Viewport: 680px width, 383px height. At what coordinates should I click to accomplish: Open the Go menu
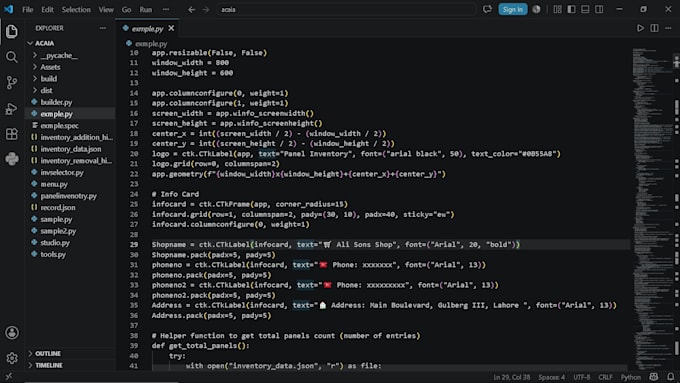coord(126,10)
